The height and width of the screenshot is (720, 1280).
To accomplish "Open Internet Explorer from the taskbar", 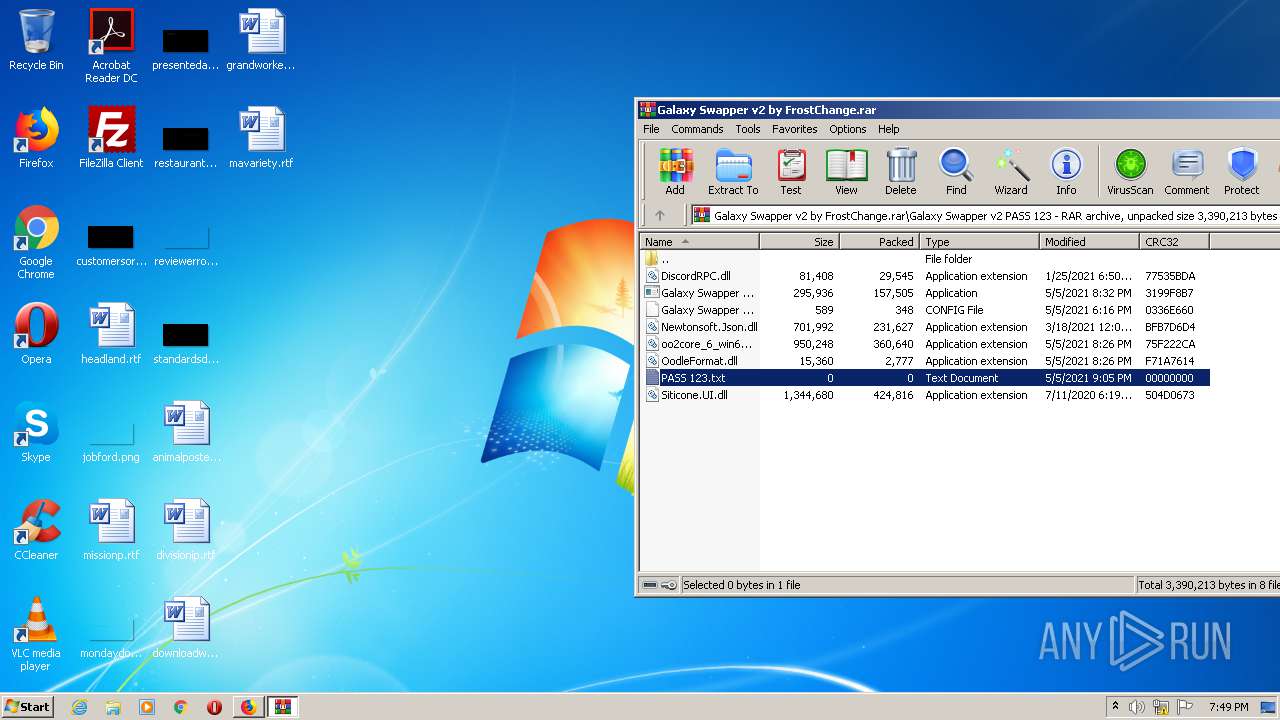I will [x=80, y=707].
